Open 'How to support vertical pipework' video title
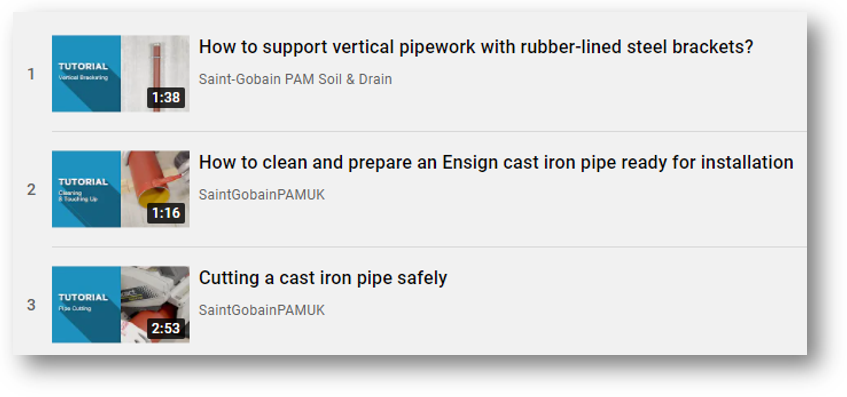Viewport: 847px width, 397px height. (x=476, y=48)
